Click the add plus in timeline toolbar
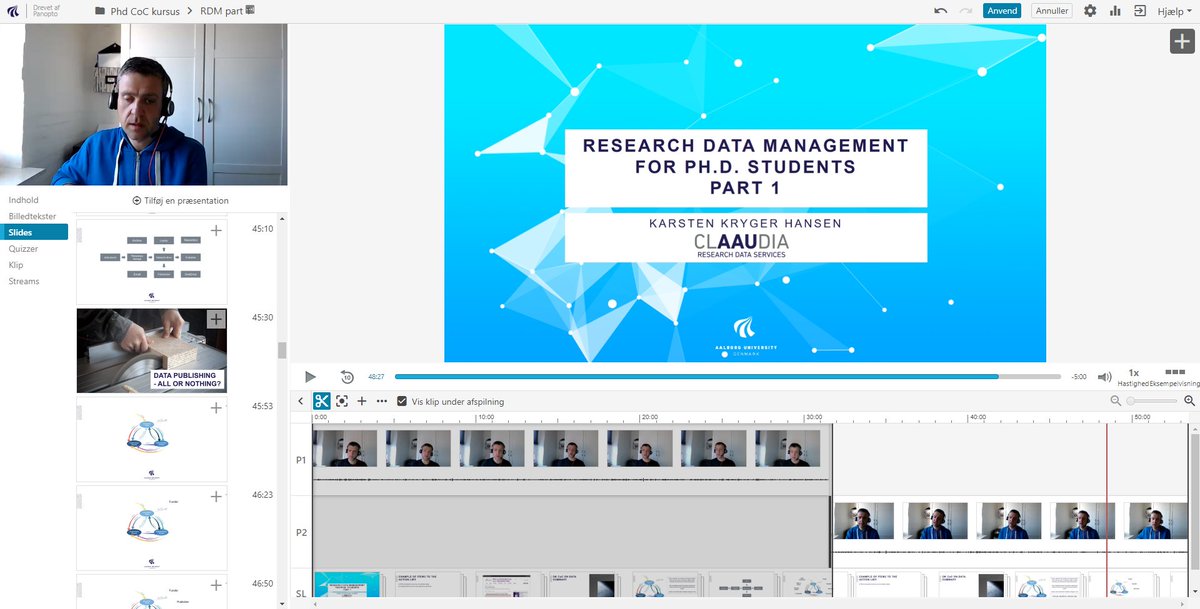This screenshot has height=609, width=1200. tap(362, 401)
